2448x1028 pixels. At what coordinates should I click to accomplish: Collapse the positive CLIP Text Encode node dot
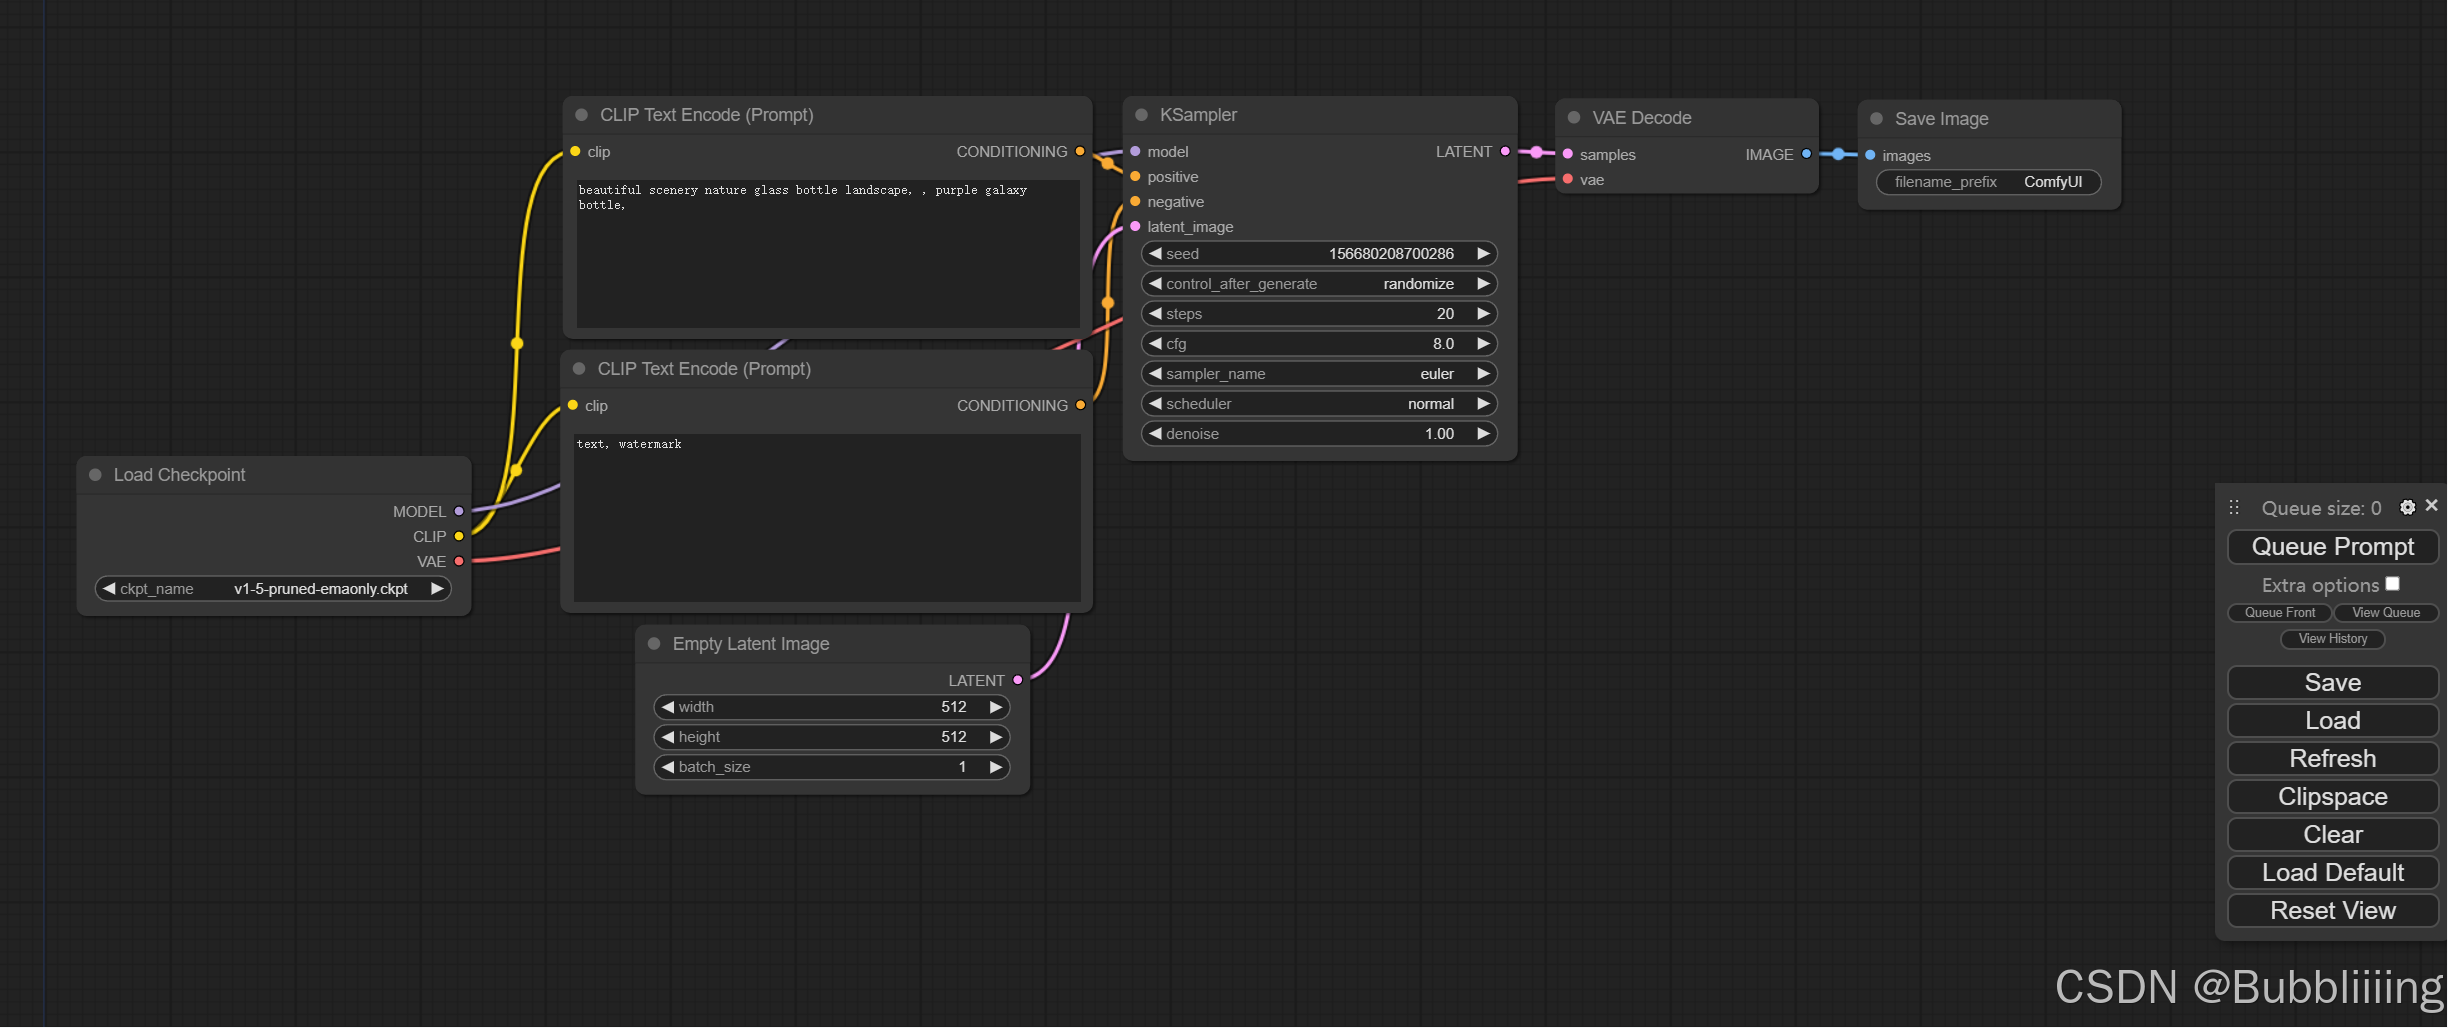(x=582, y=115)
